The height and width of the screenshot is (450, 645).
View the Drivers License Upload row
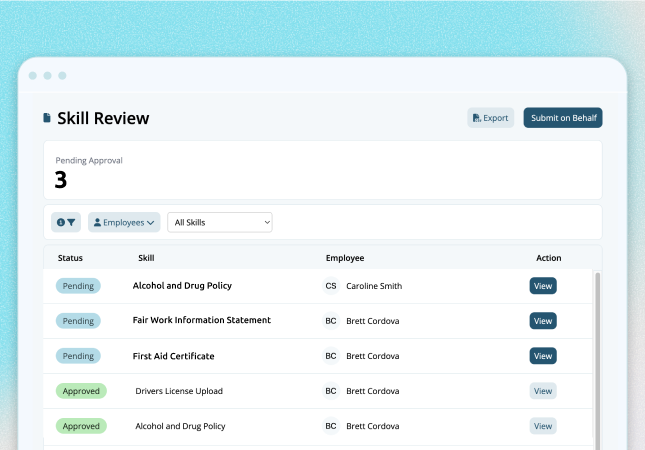click(x=543, y=391)
